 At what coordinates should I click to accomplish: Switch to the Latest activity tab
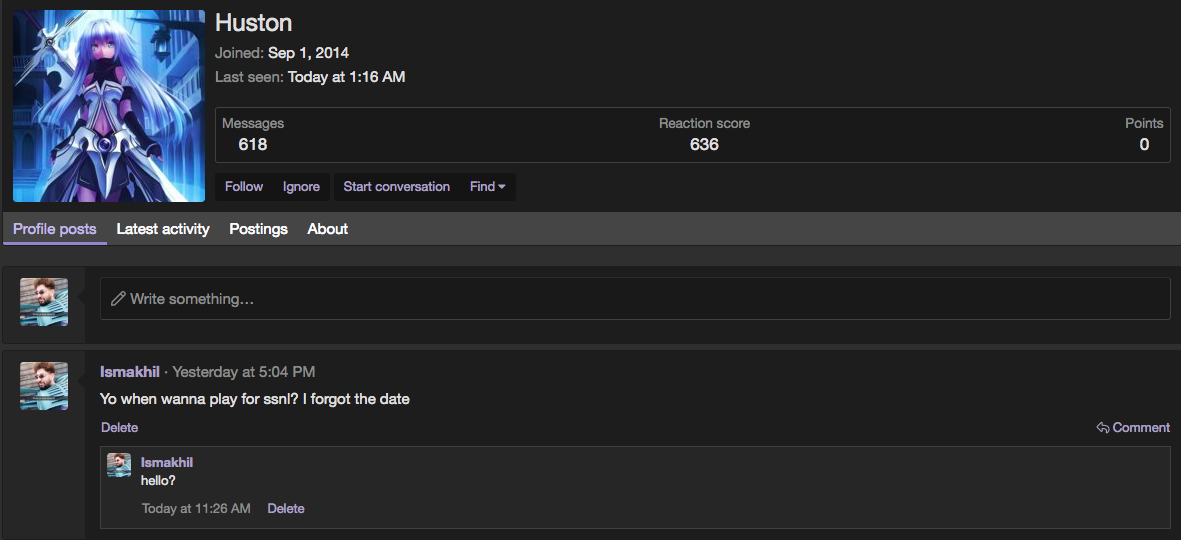point(163,229)
